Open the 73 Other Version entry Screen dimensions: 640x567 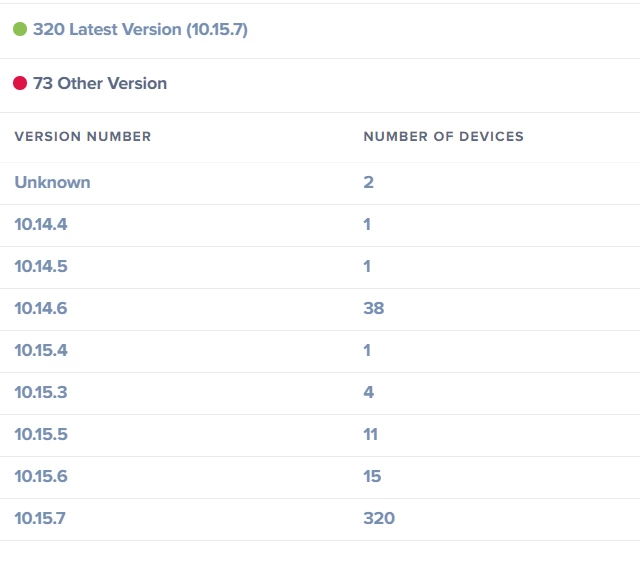tap(100, 83)
